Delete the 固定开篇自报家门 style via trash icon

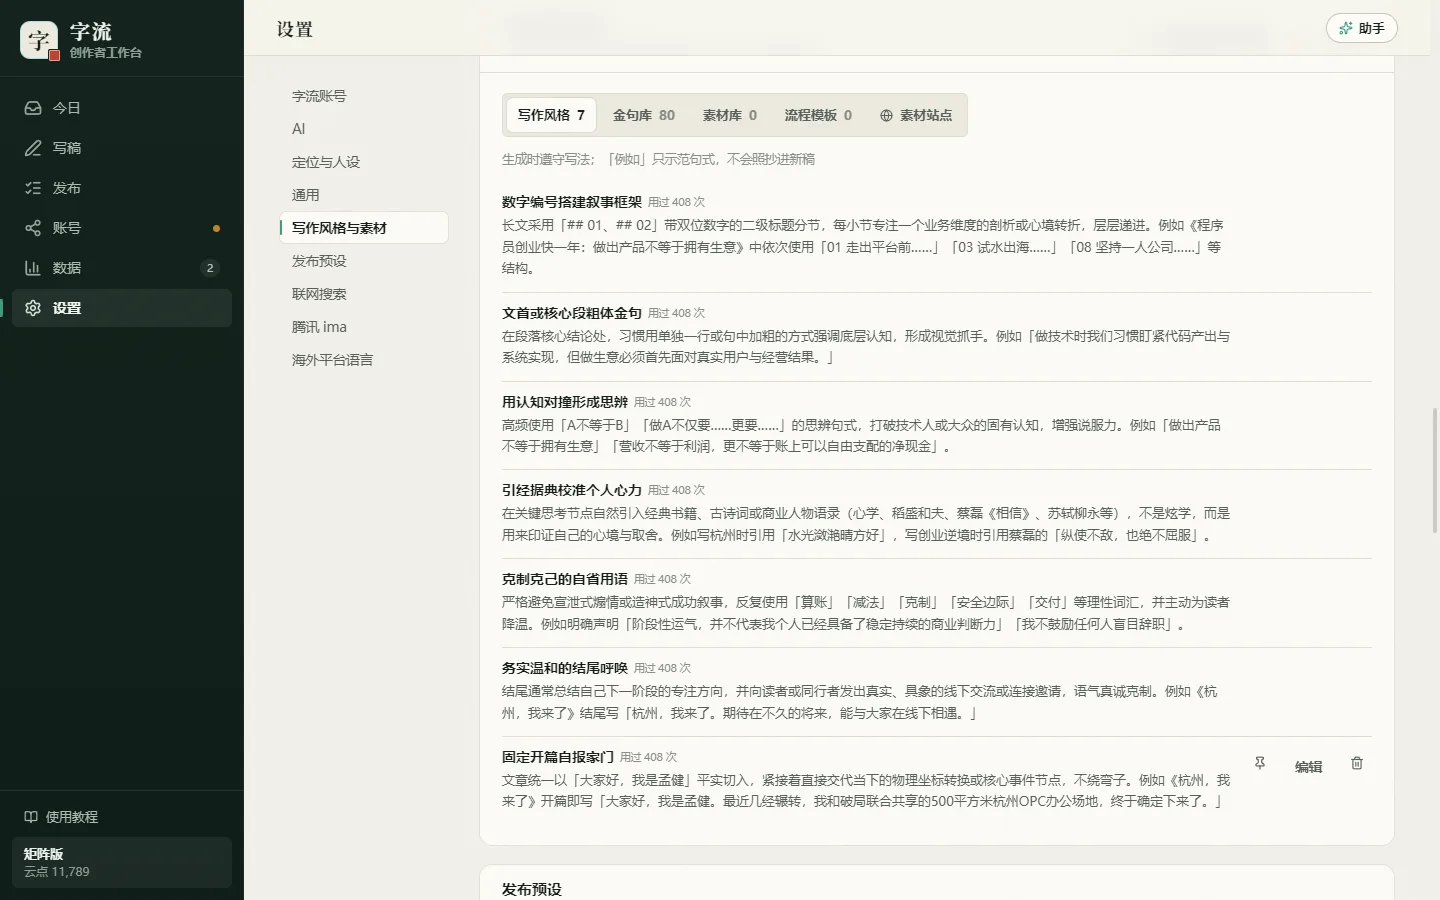pos(1357,764)
